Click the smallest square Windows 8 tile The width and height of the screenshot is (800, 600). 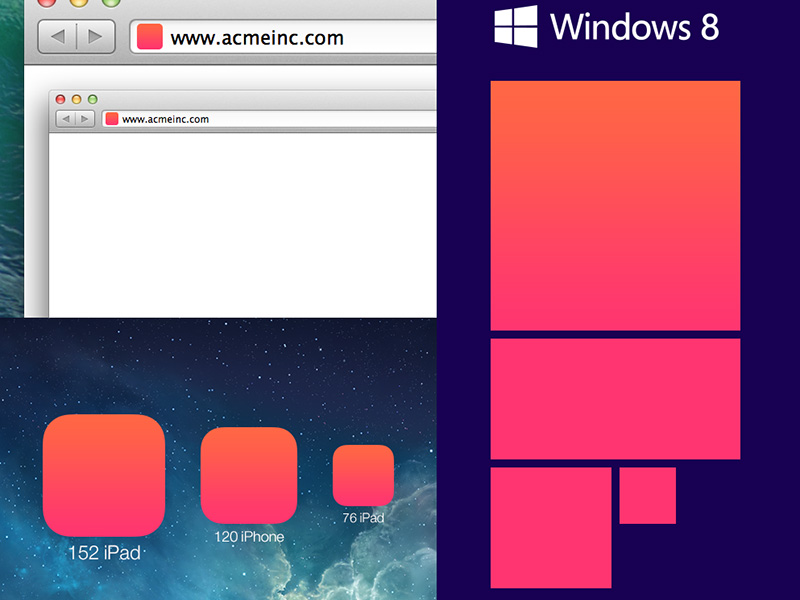coord(647,495)
